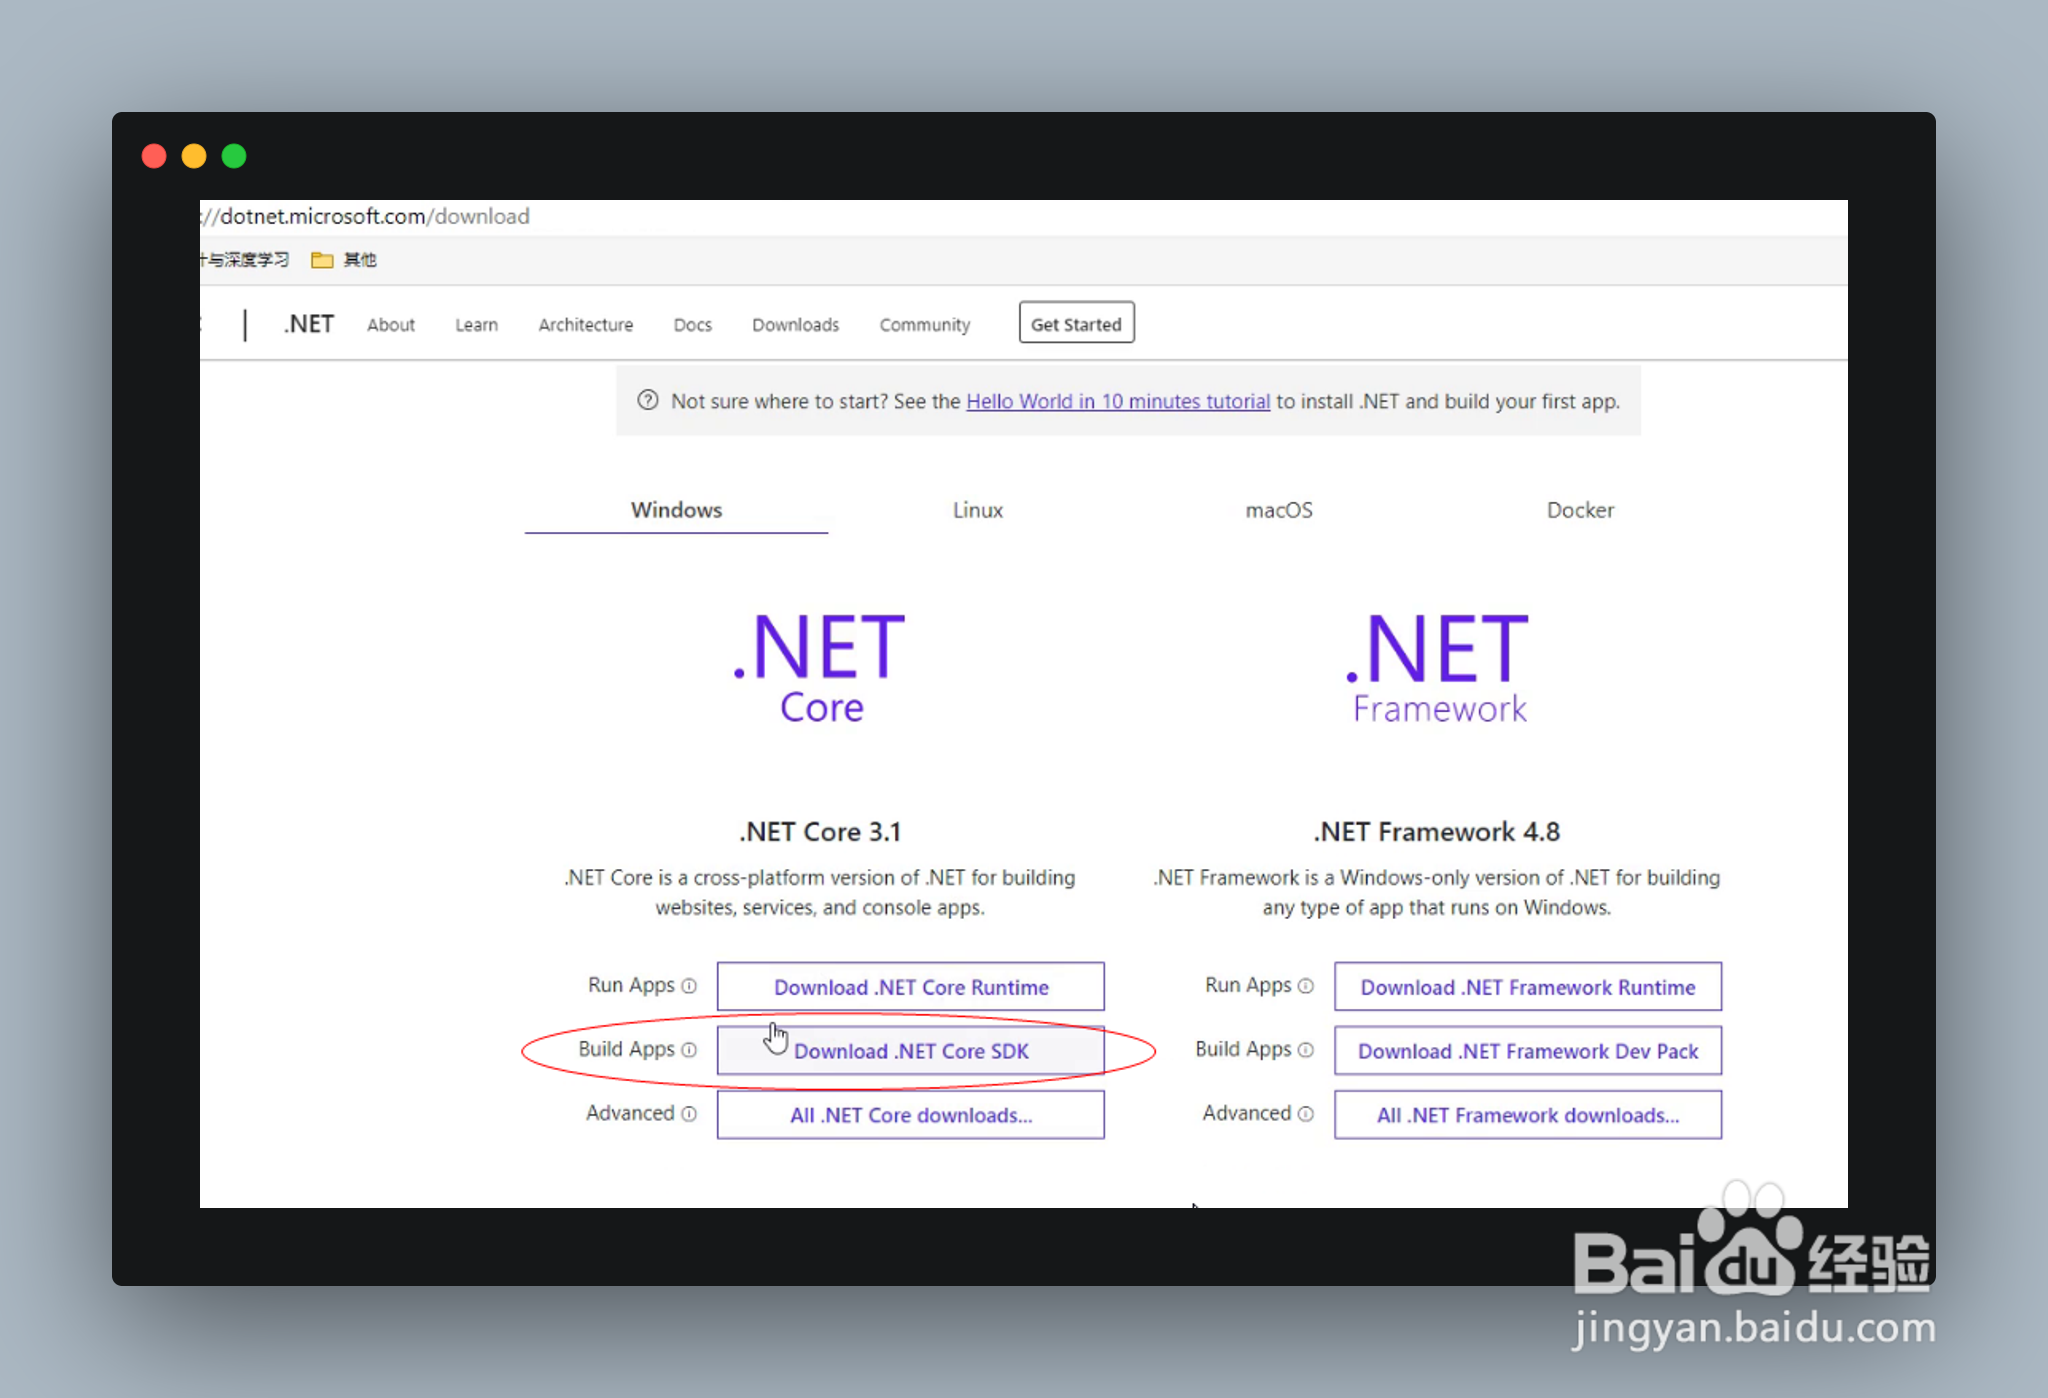Switch to the Linux tab
This screenshot has height=1398, width=2048.
(977, 510)
